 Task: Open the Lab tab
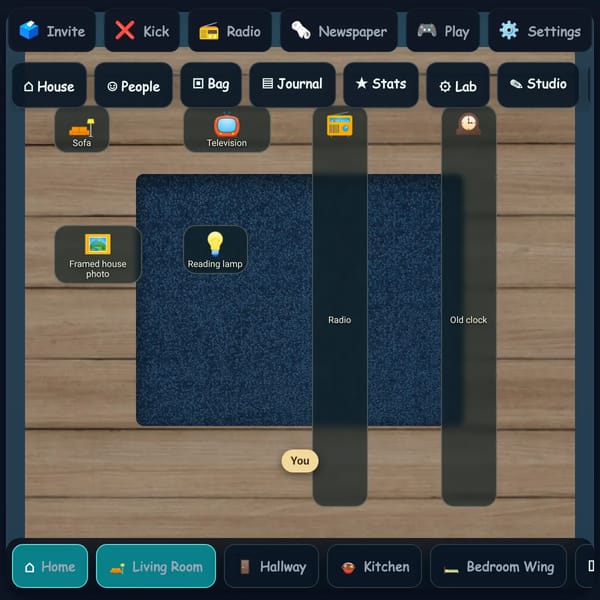tap(458, 85)
